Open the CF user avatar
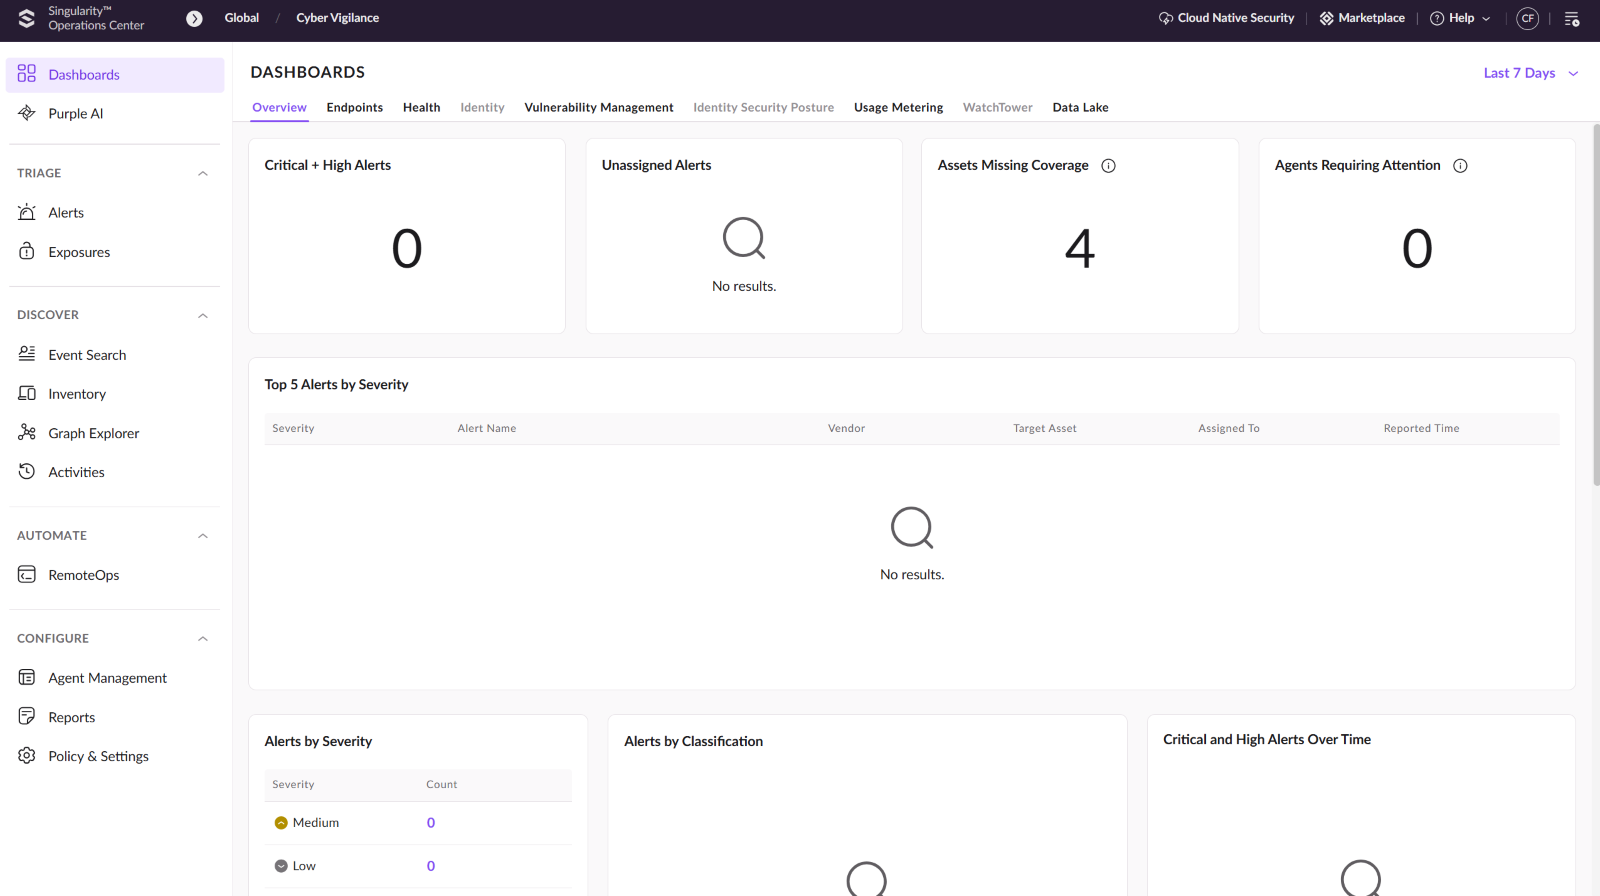The height and width of the screenshot is (896, 1600). tap(1527, 18)
